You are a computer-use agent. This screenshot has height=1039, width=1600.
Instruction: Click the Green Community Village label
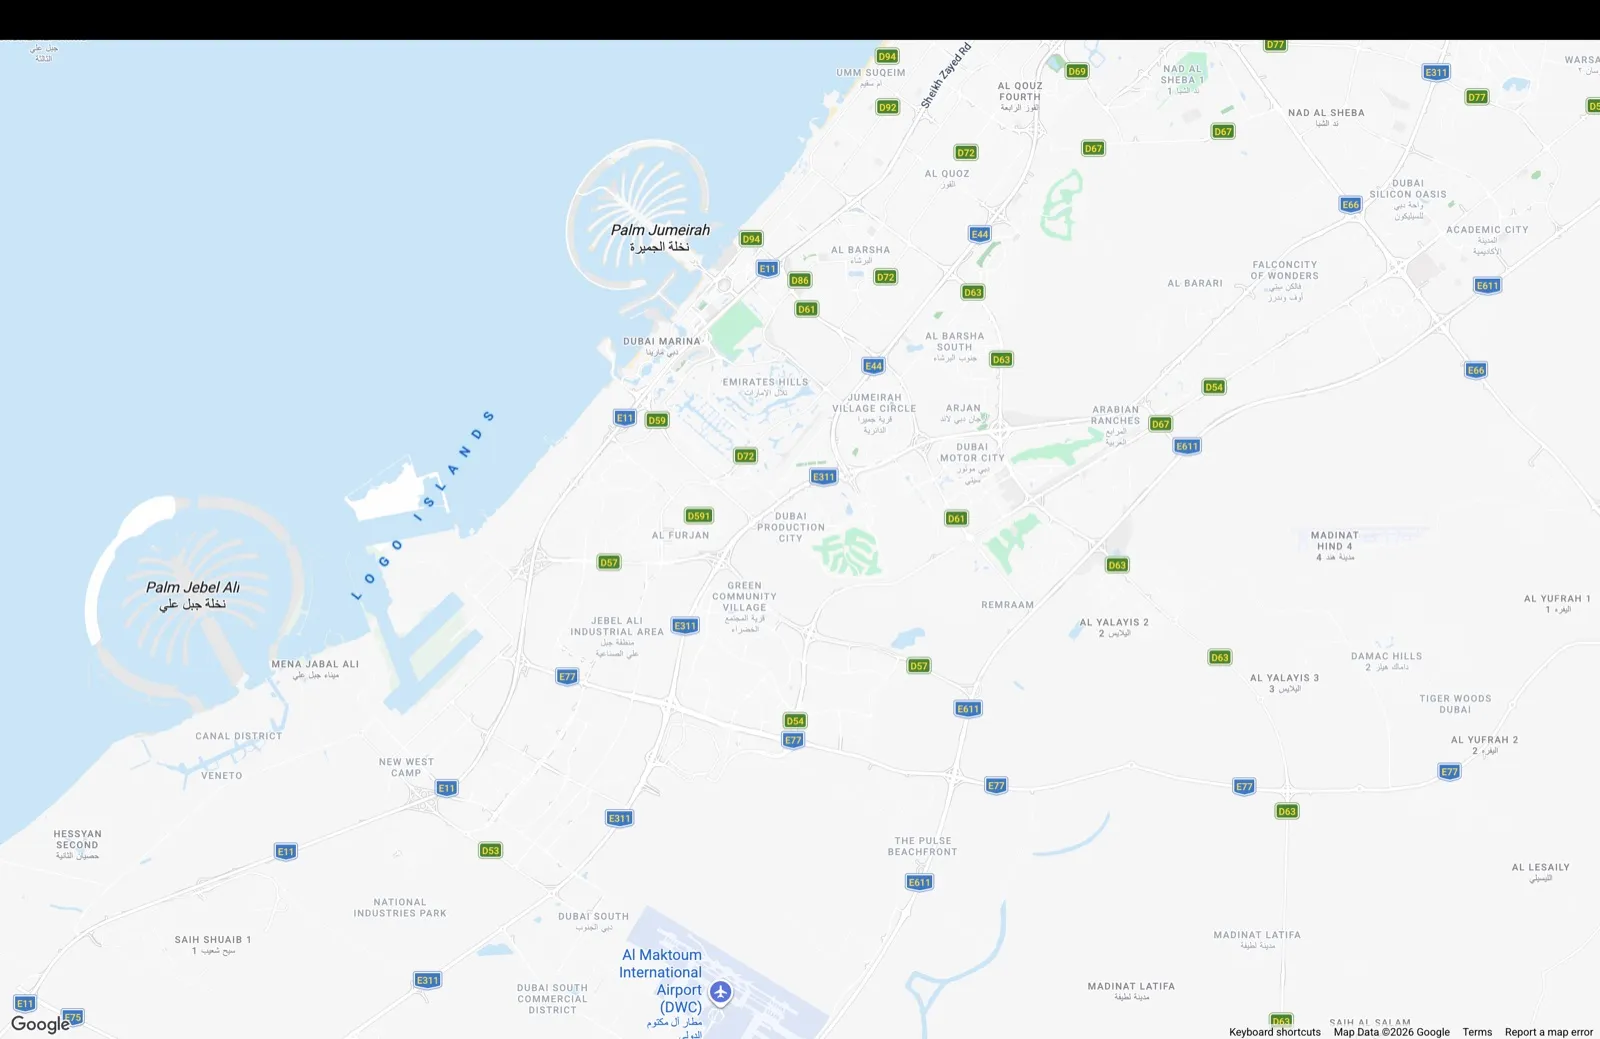coord(745,607)
